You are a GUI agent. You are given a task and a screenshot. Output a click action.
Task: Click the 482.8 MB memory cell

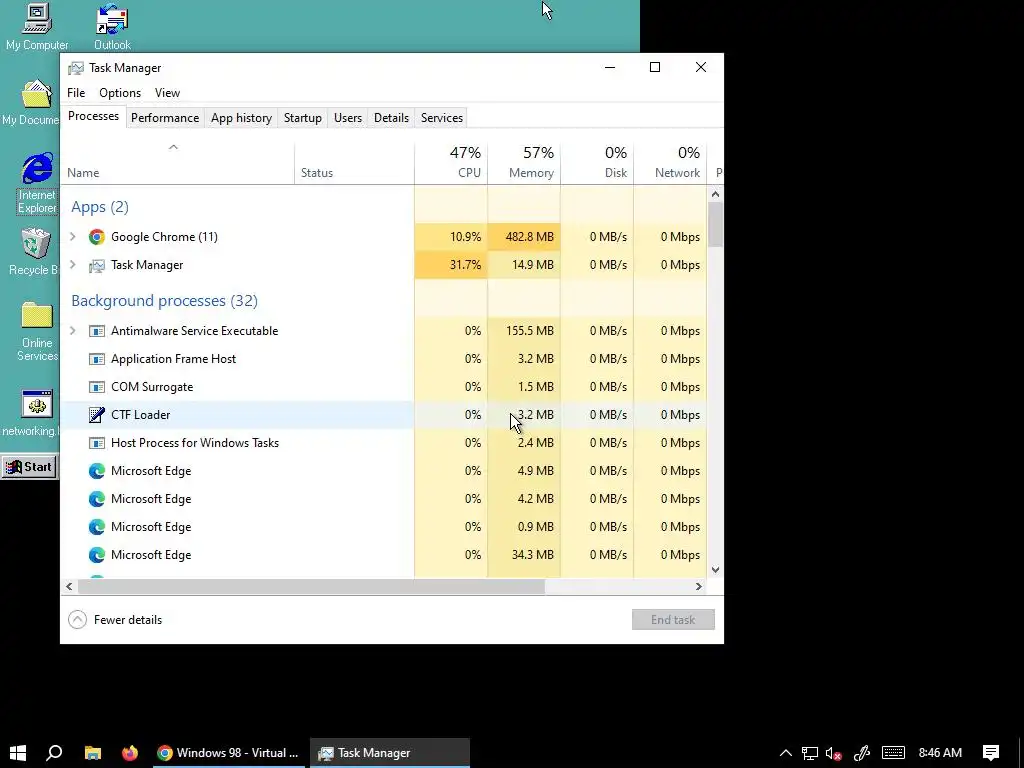(524, 237)
